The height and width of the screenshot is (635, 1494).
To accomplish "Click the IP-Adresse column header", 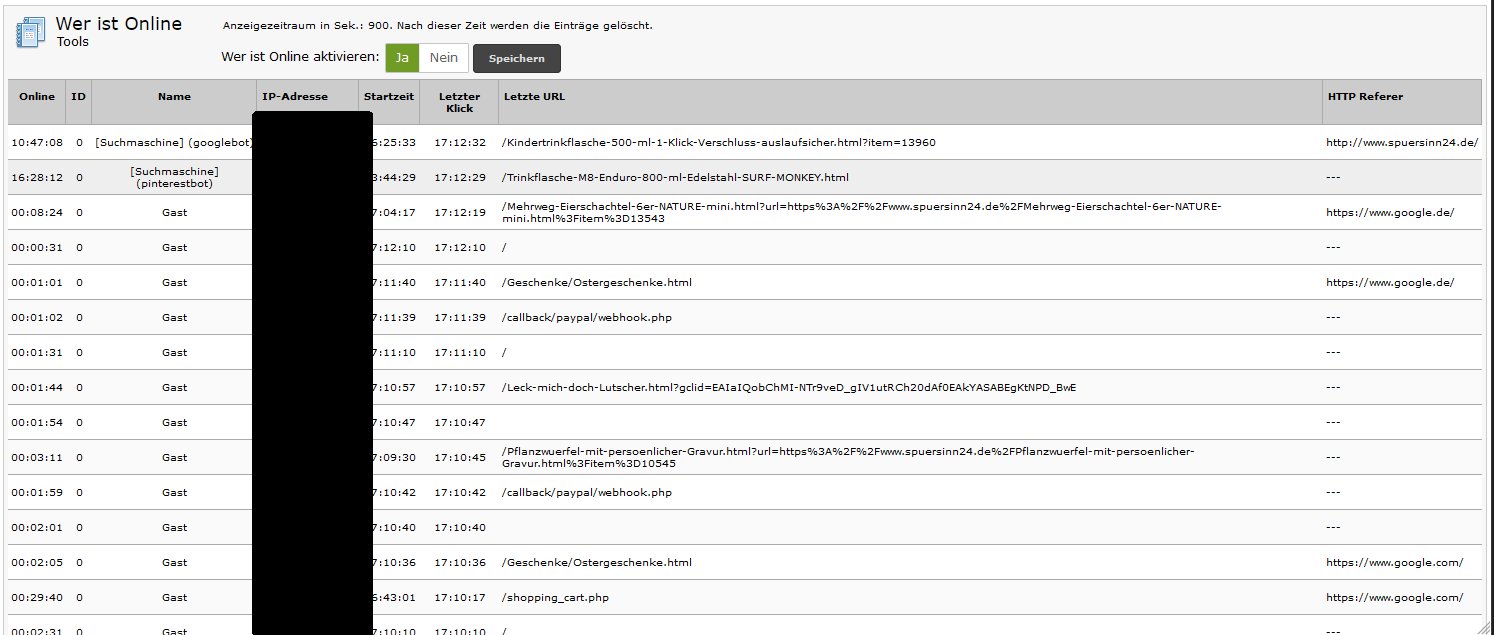I will point(294,97).
